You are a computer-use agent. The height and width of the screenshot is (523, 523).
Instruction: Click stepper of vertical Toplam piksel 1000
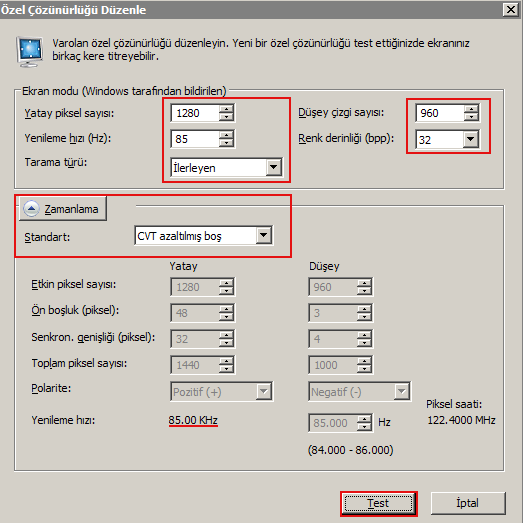pos(364,365)
